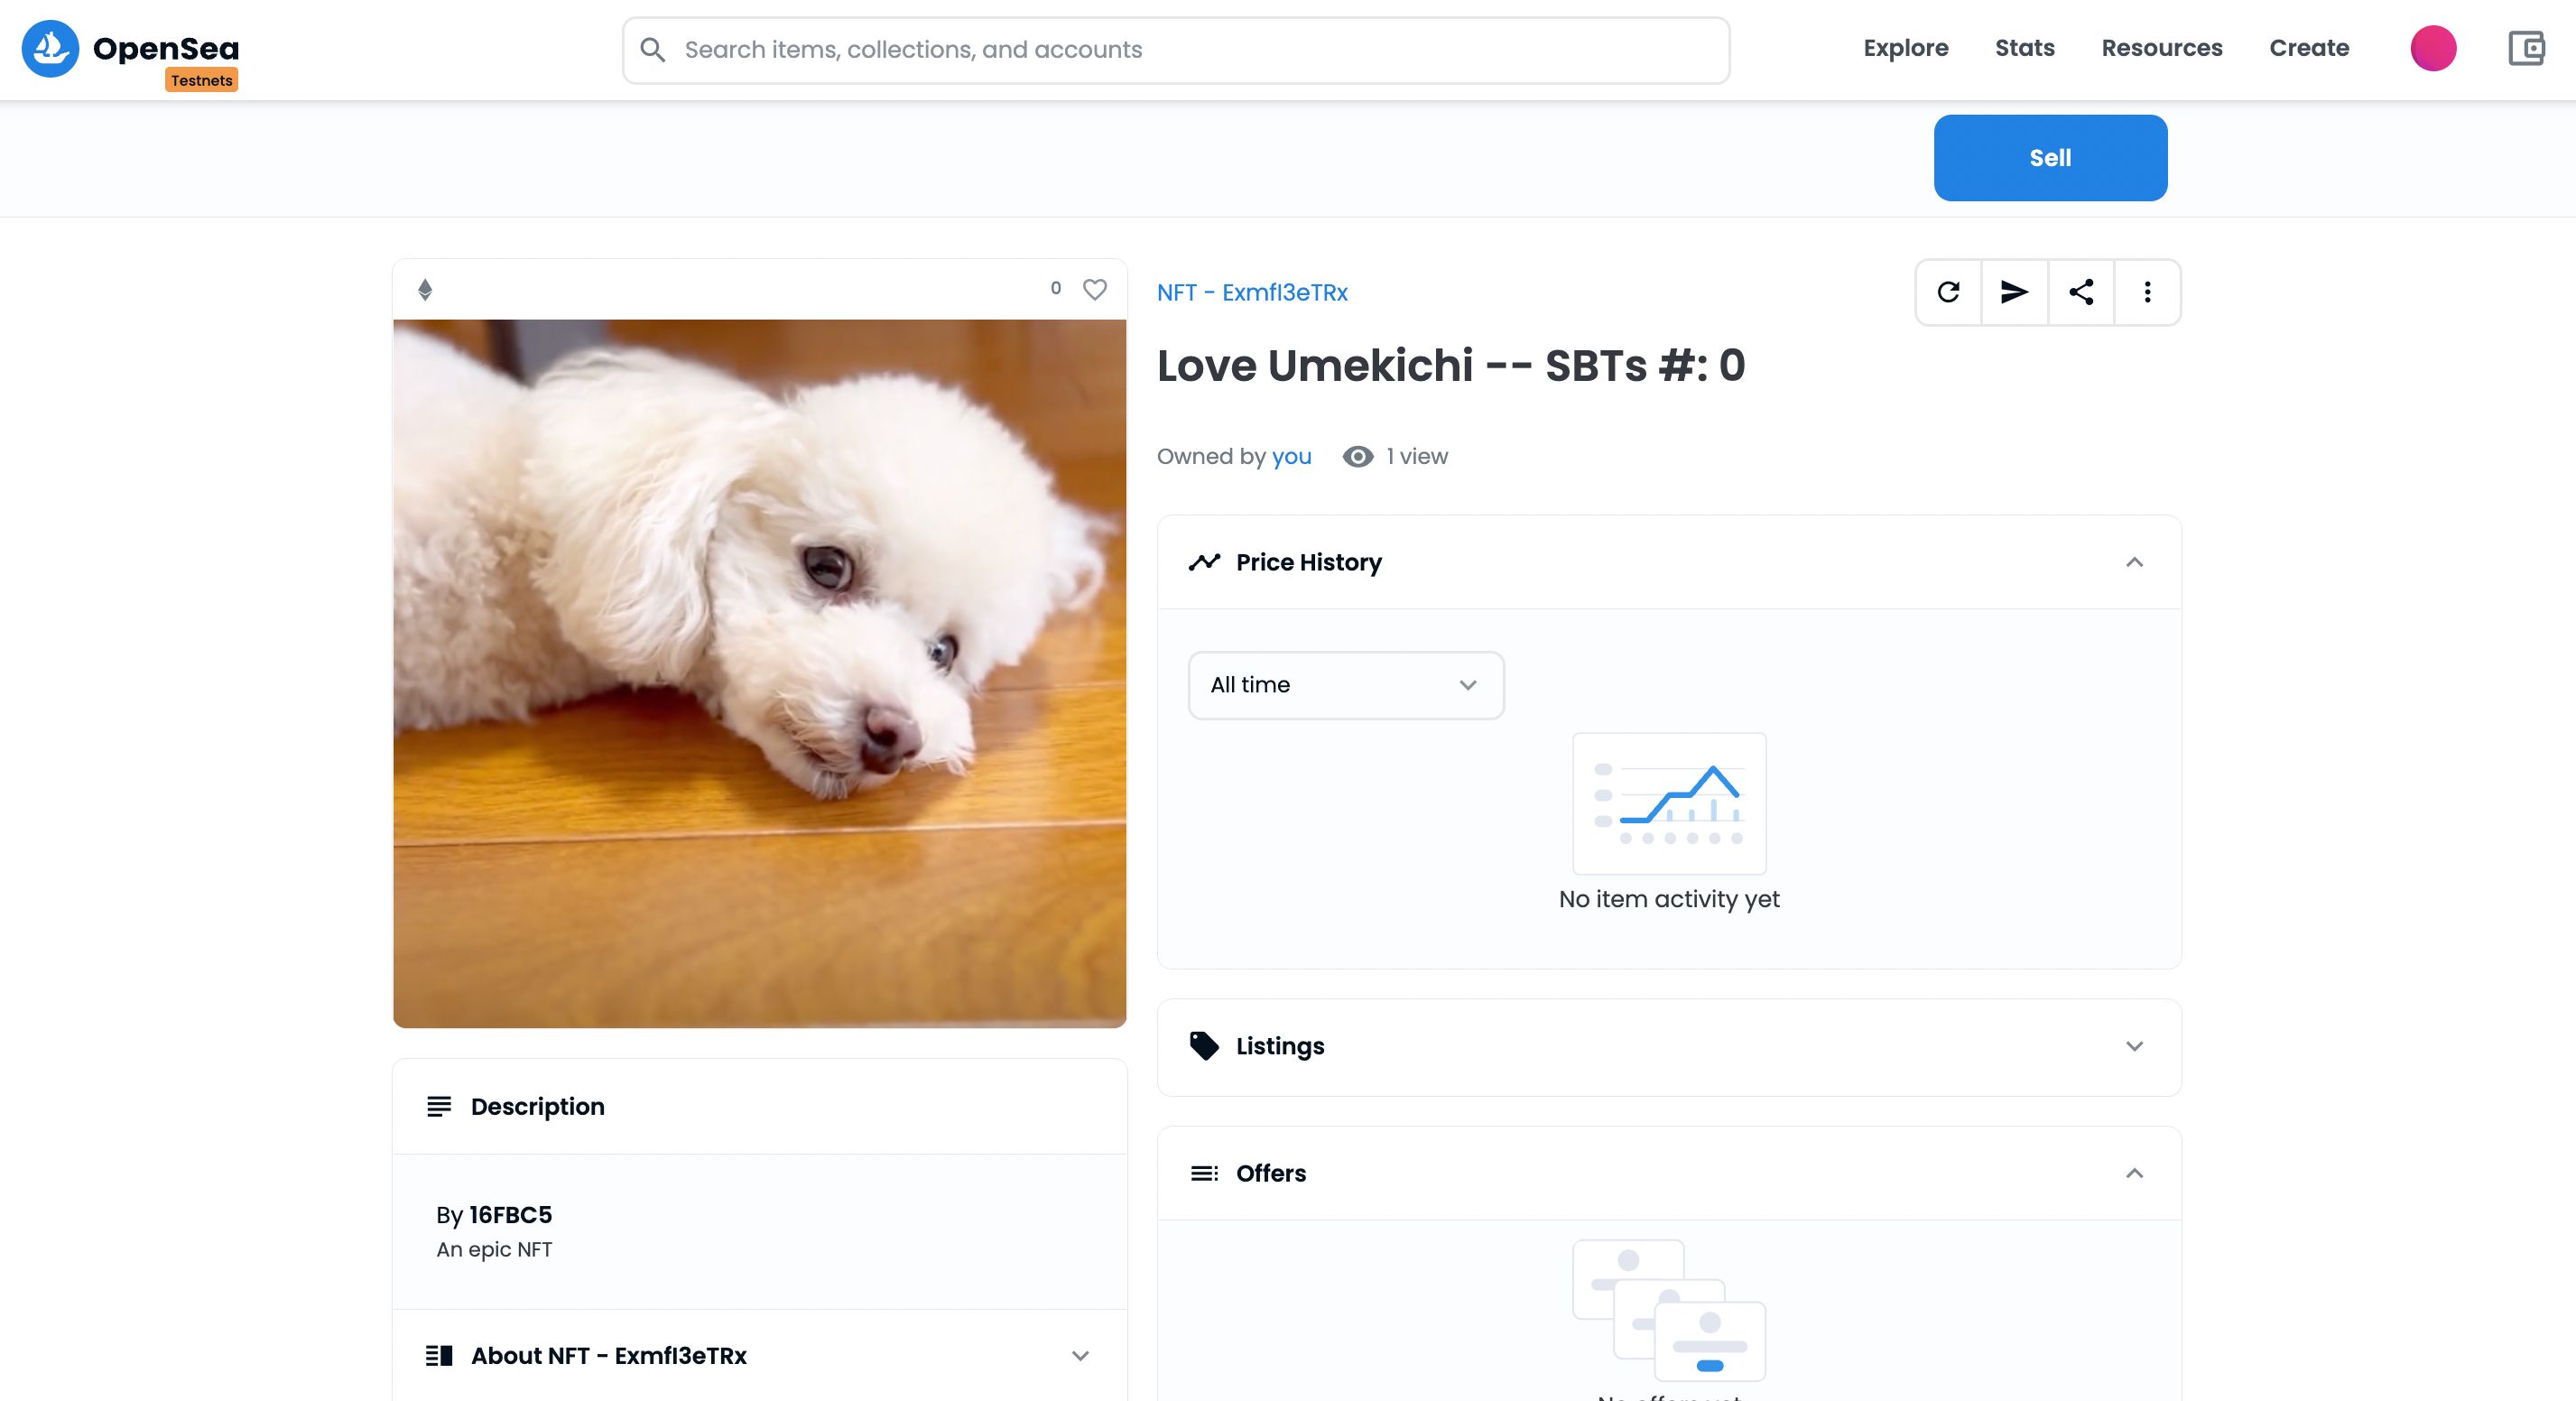2576x1401 pixels.
Task: Focus the search items input field
Action: point(1176,50)
